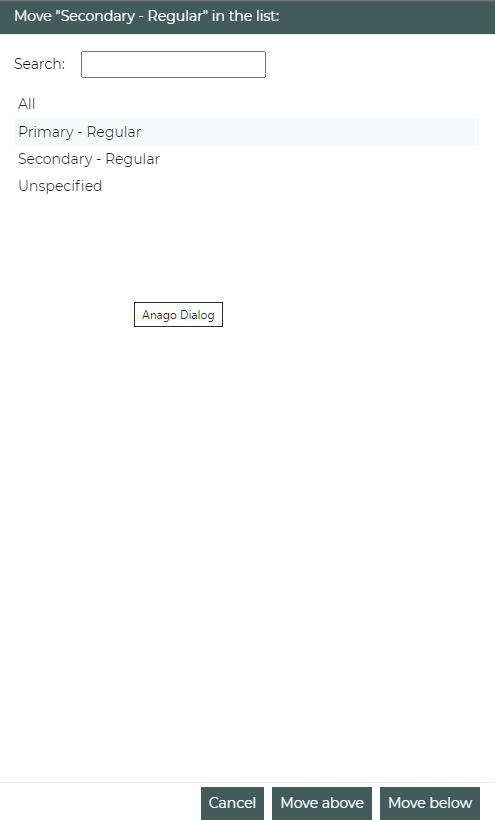The height and width of the screenshot is (820, 495).
Task: Click the "Anago Dialog" tooltip label
Action: pos(178,315)
